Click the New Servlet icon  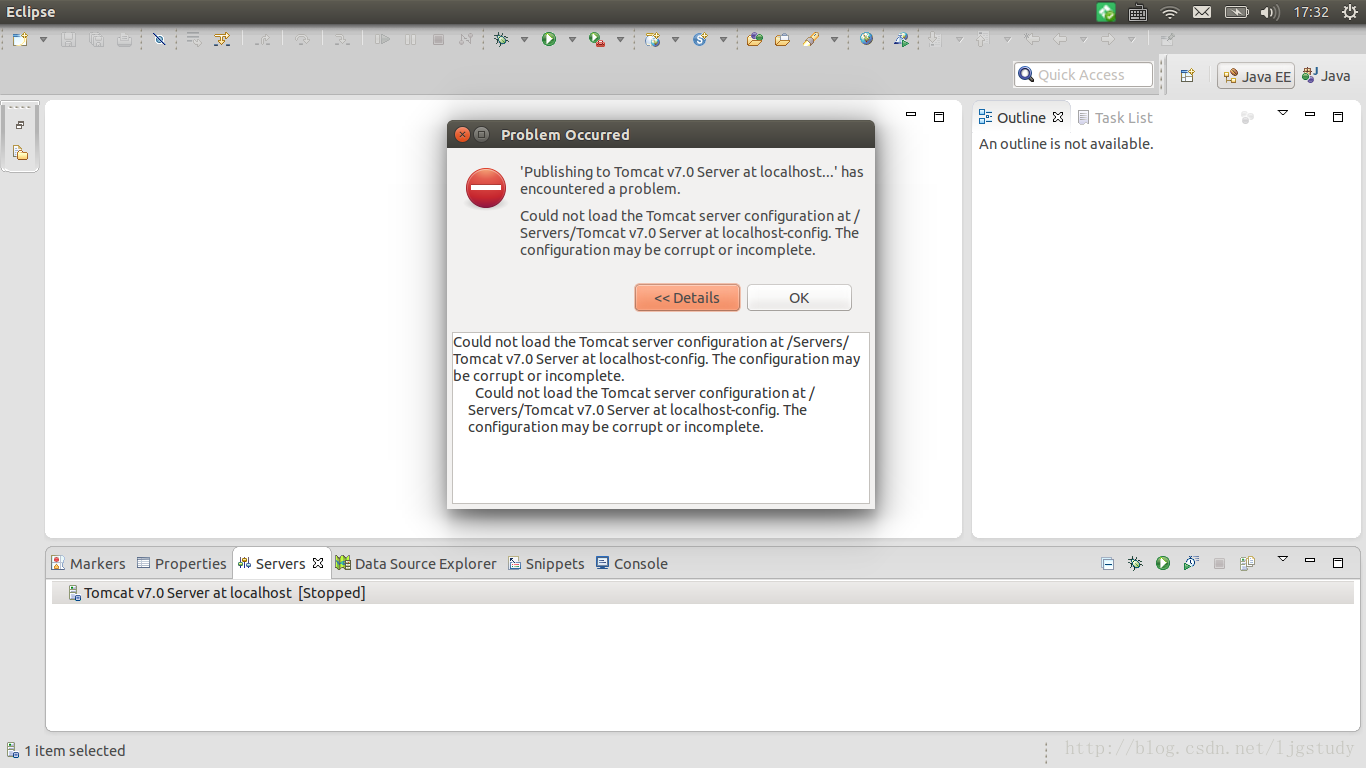(700, 40)
